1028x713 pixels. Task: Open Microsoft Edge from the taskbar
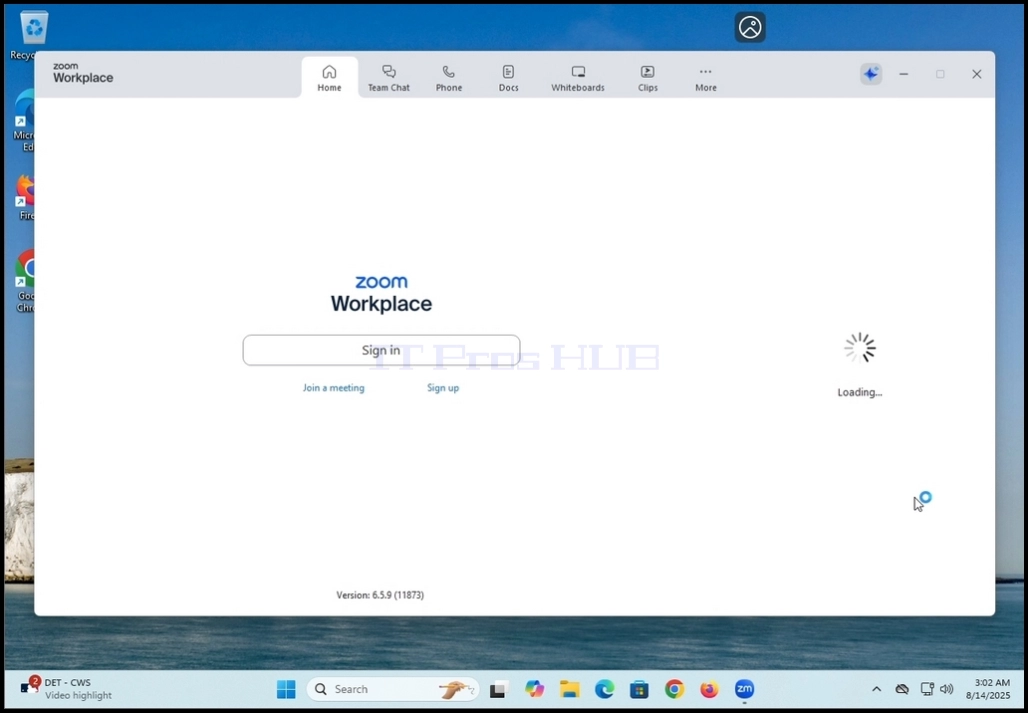pyautogui.click(x=604, y=689)
